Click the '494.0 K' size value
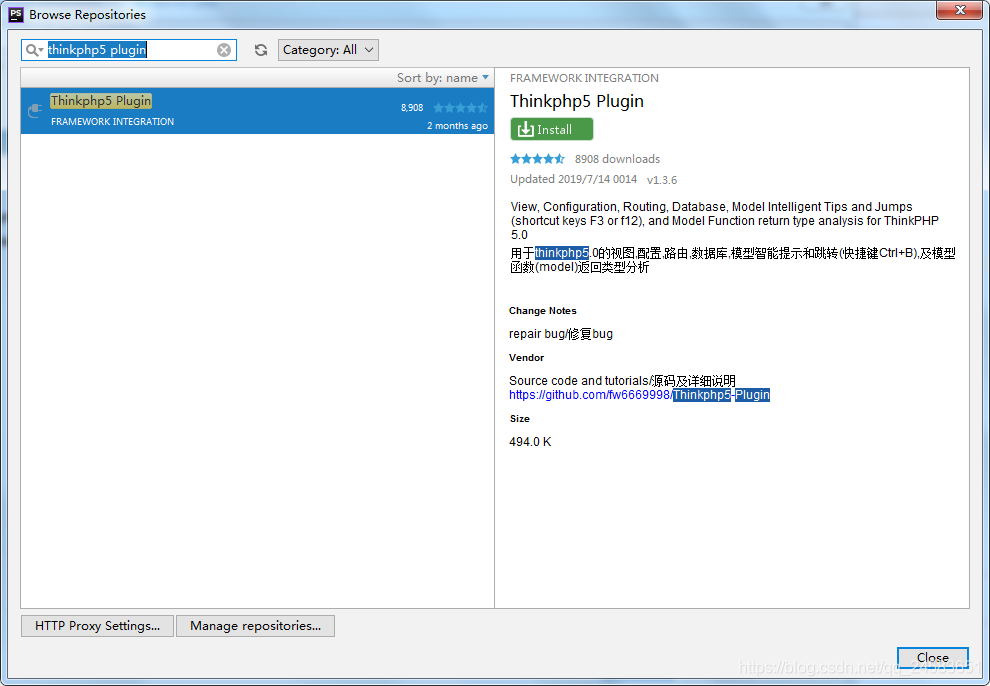Viewport: 990px width, 686px height. click(x=530, y=442)
